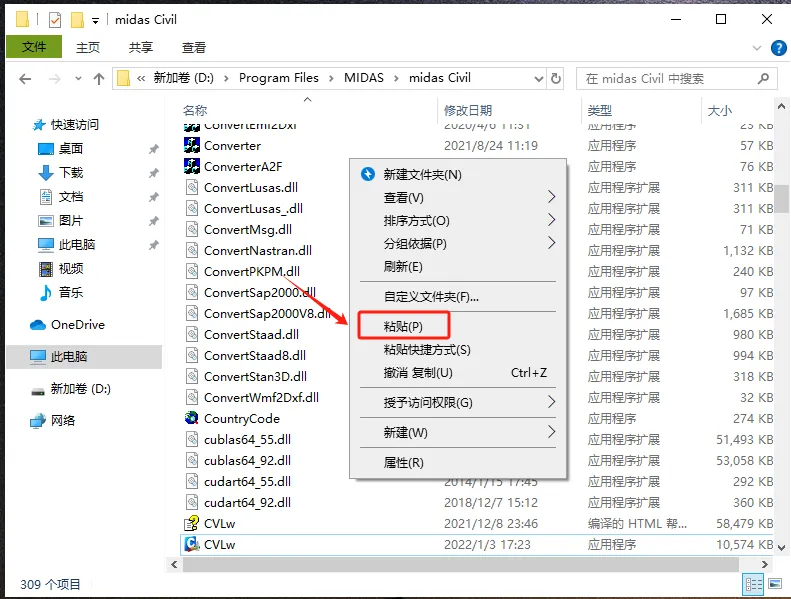Sort by 类型 column header
Image resolution: width=791 pixels, height=599 pixels.
pyautogui.click(x=599, y=110)
